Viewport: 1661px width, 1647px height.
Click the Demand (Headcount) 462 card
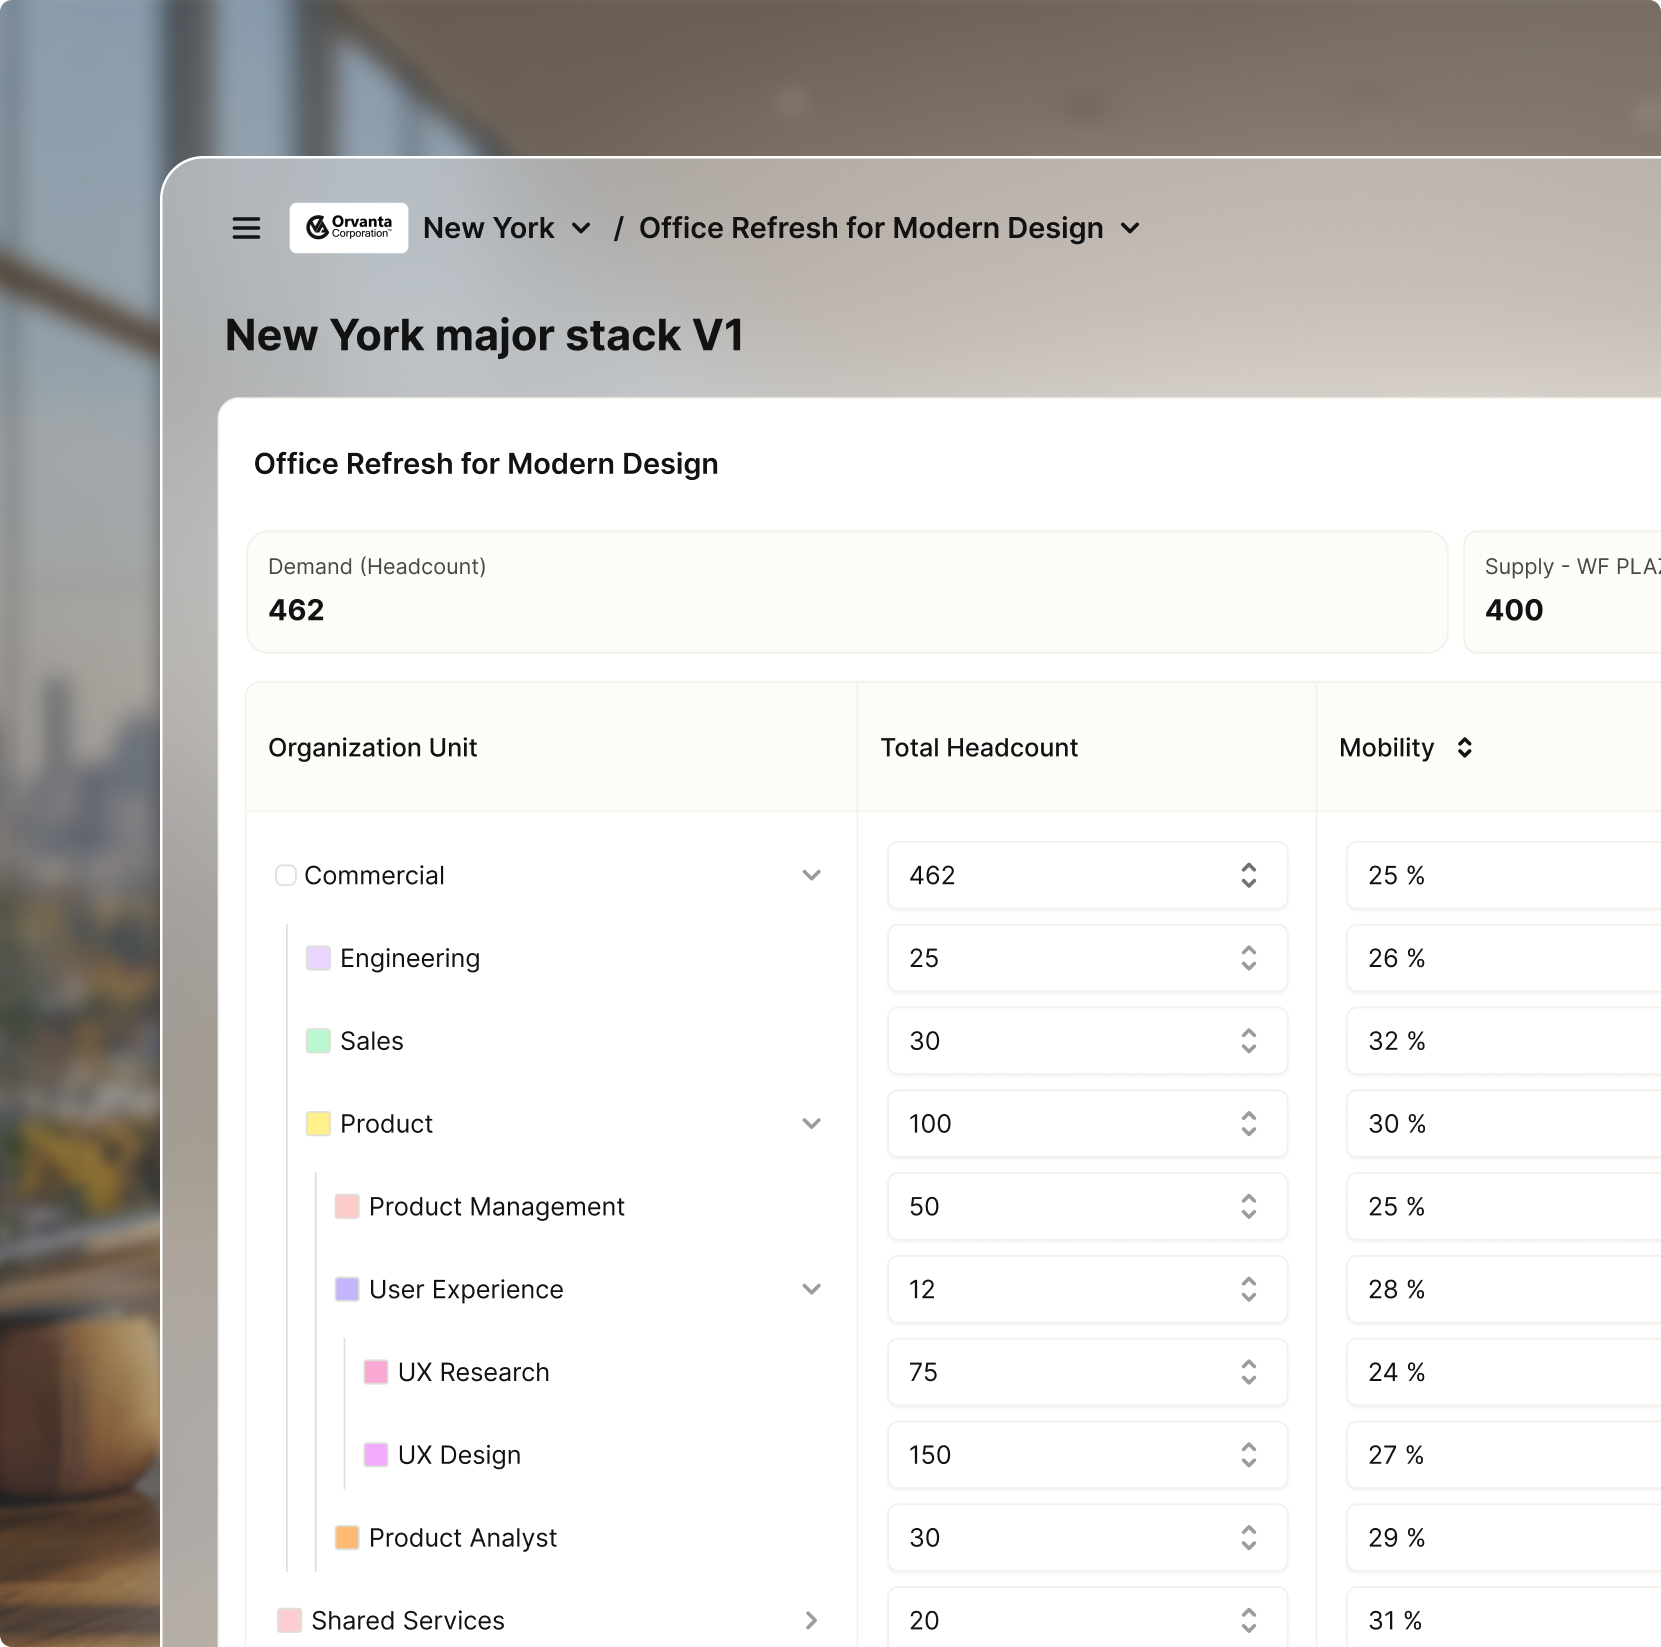point(848,592)
